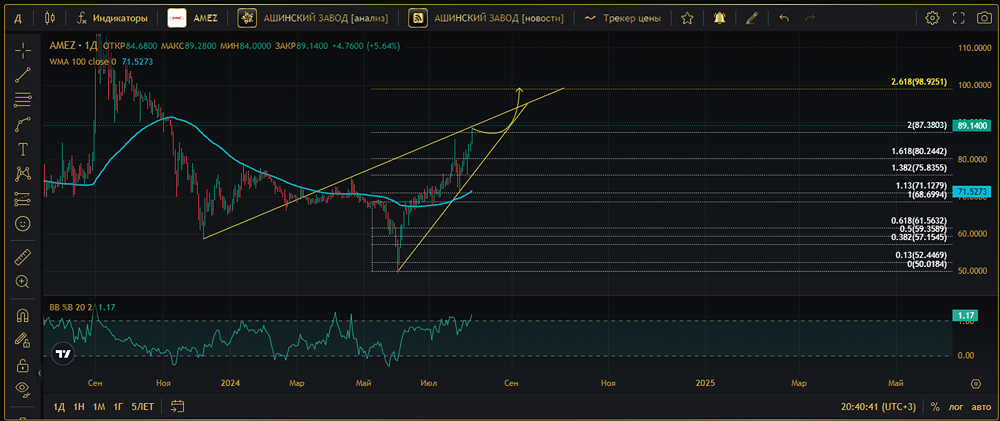Open the emoji icons tool
1000x421 pixels.
point(23,224)
